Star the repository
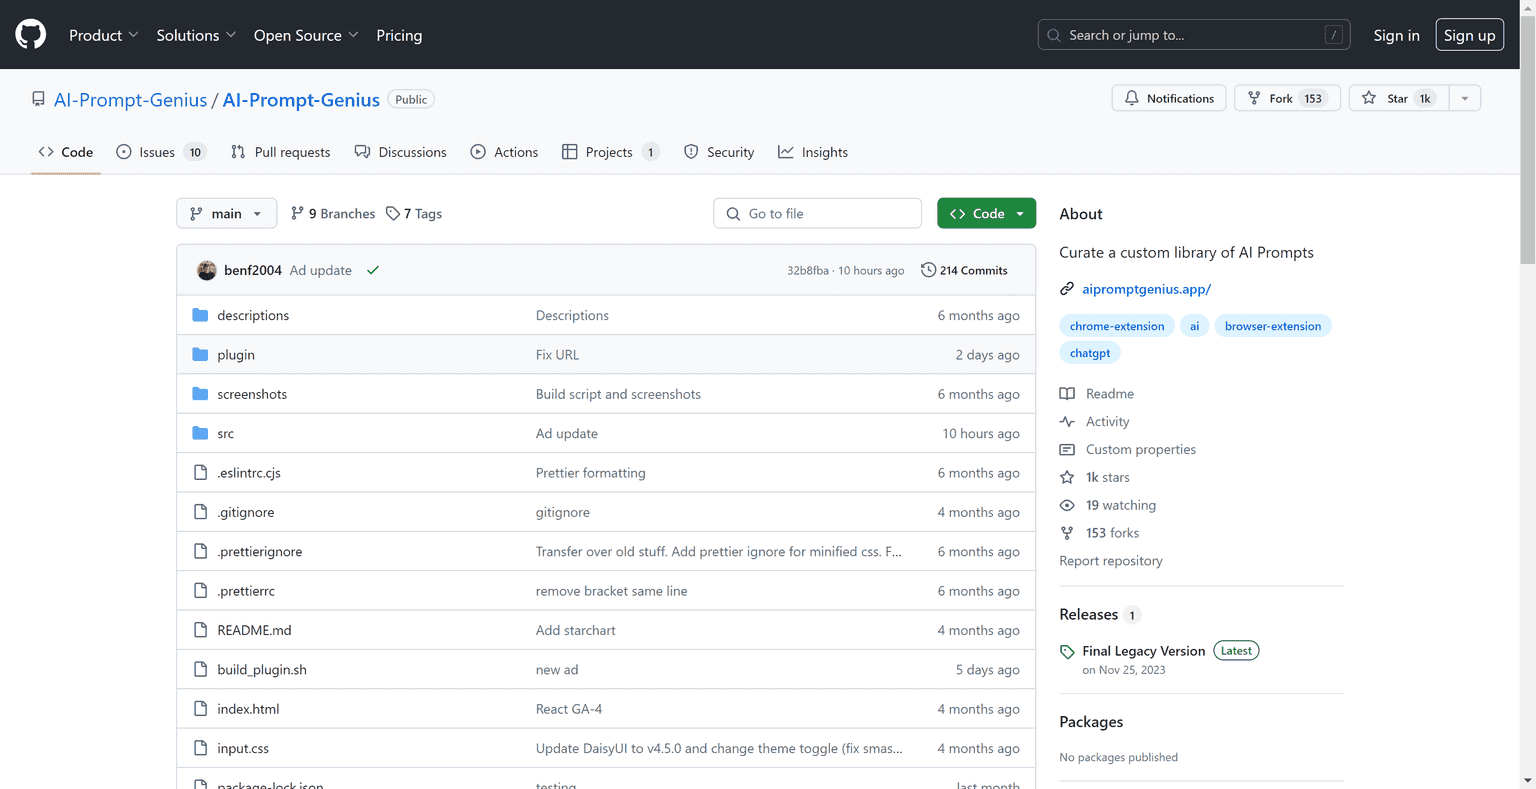Viewport: 1536px width, 789px height. point(1398,98)
